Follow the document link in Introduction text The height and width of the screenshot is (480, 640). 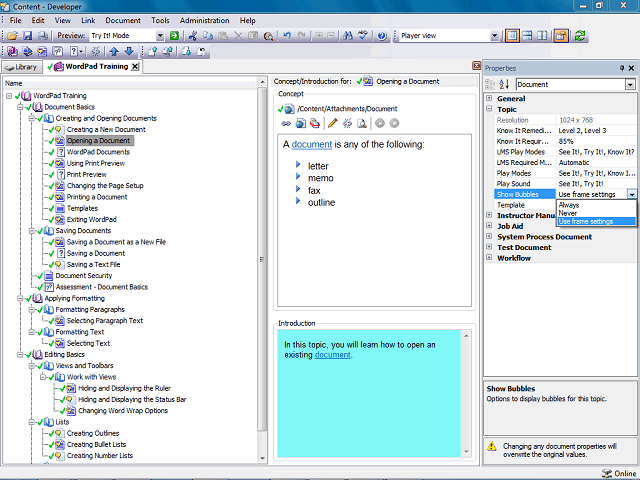(x=332, y=355)
